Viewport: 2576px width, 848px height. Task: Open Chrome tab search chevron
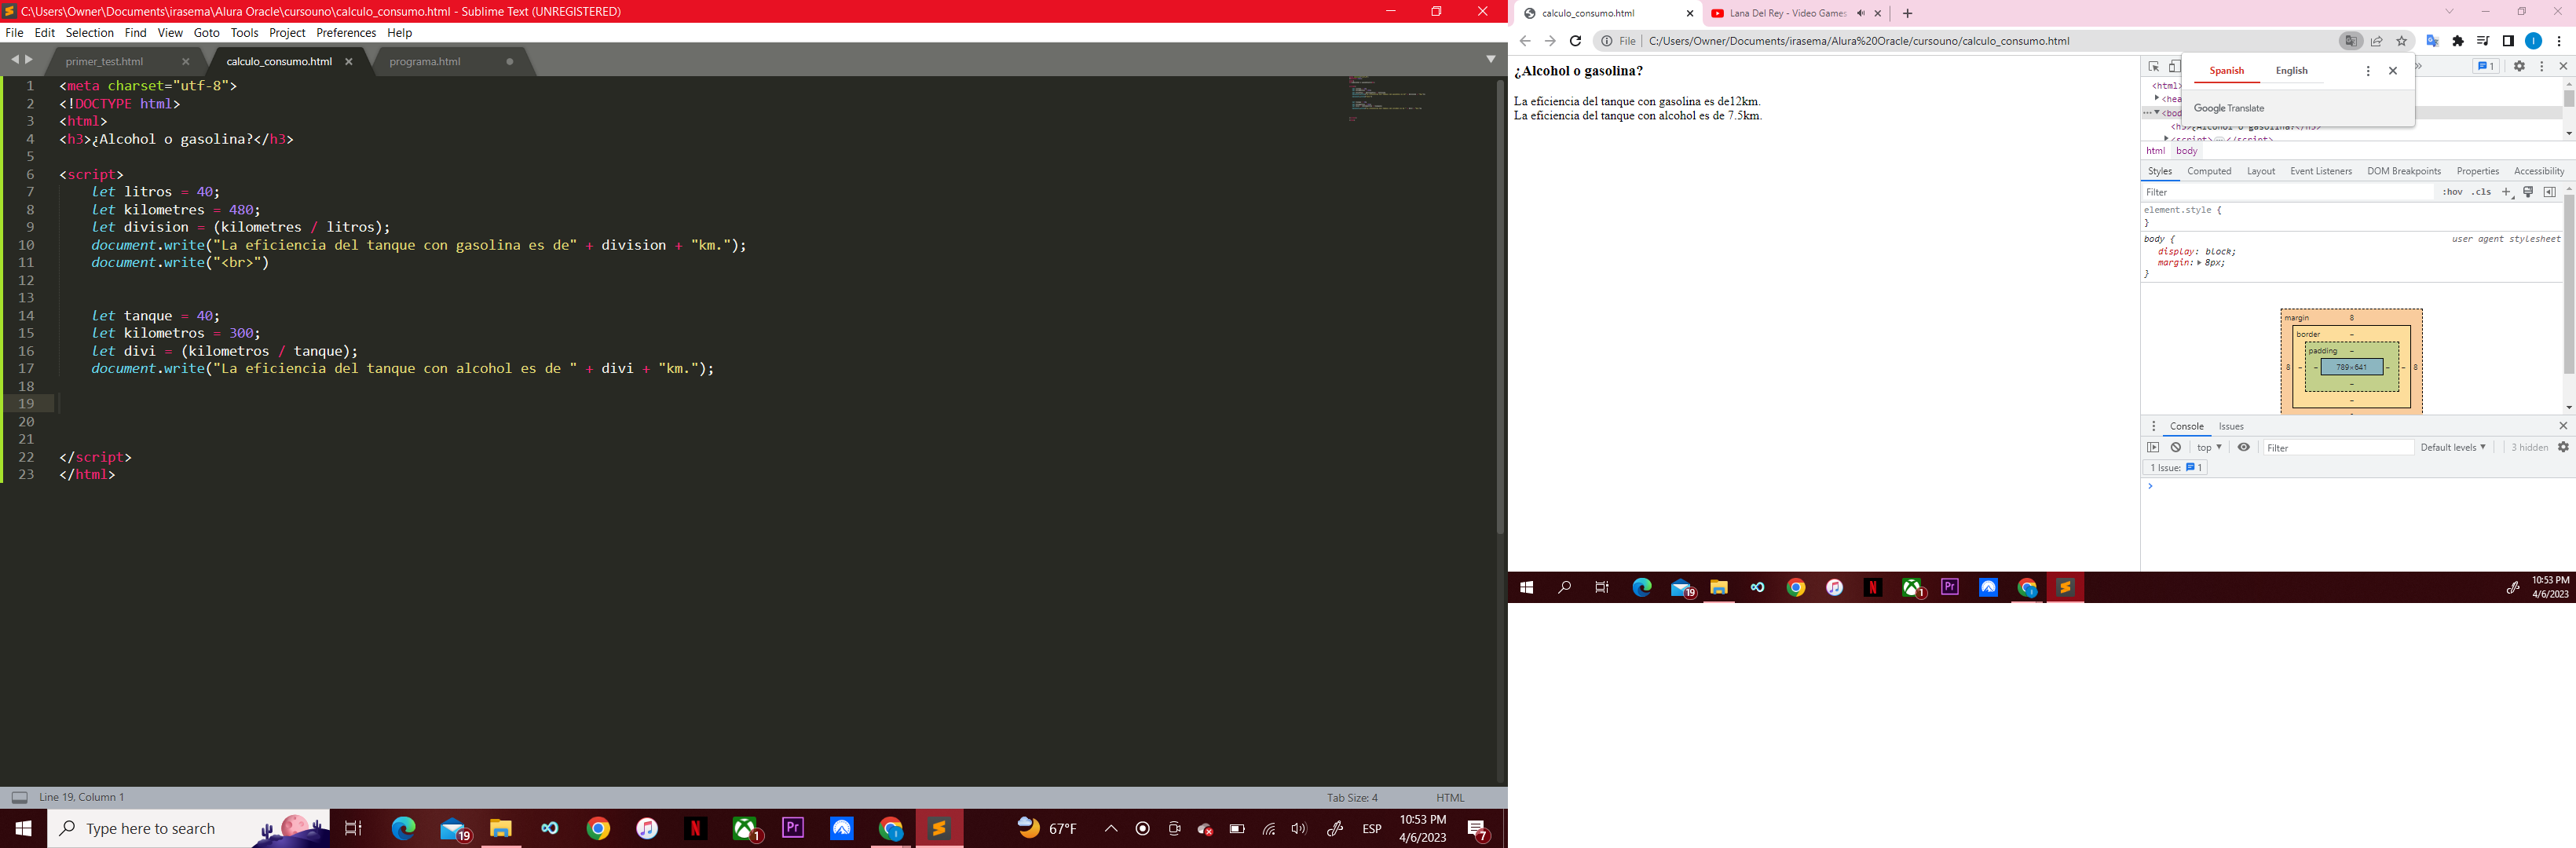pos(2449,12)
